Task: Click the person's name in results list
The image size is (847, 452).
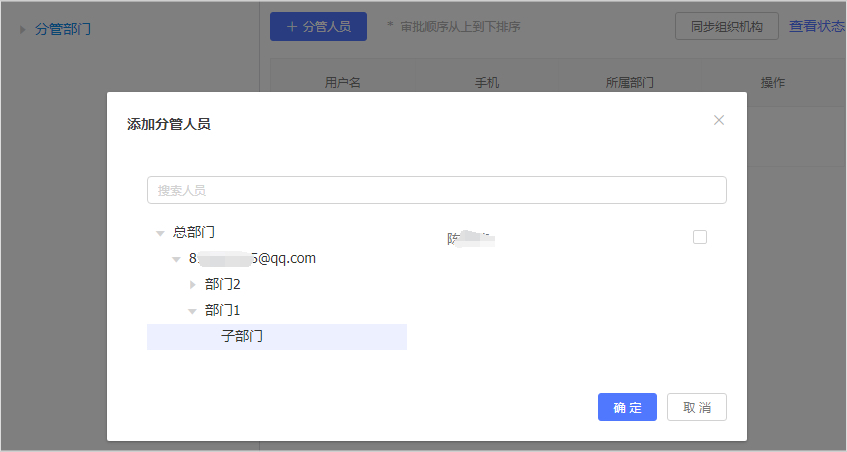Action: coord(471,238)
